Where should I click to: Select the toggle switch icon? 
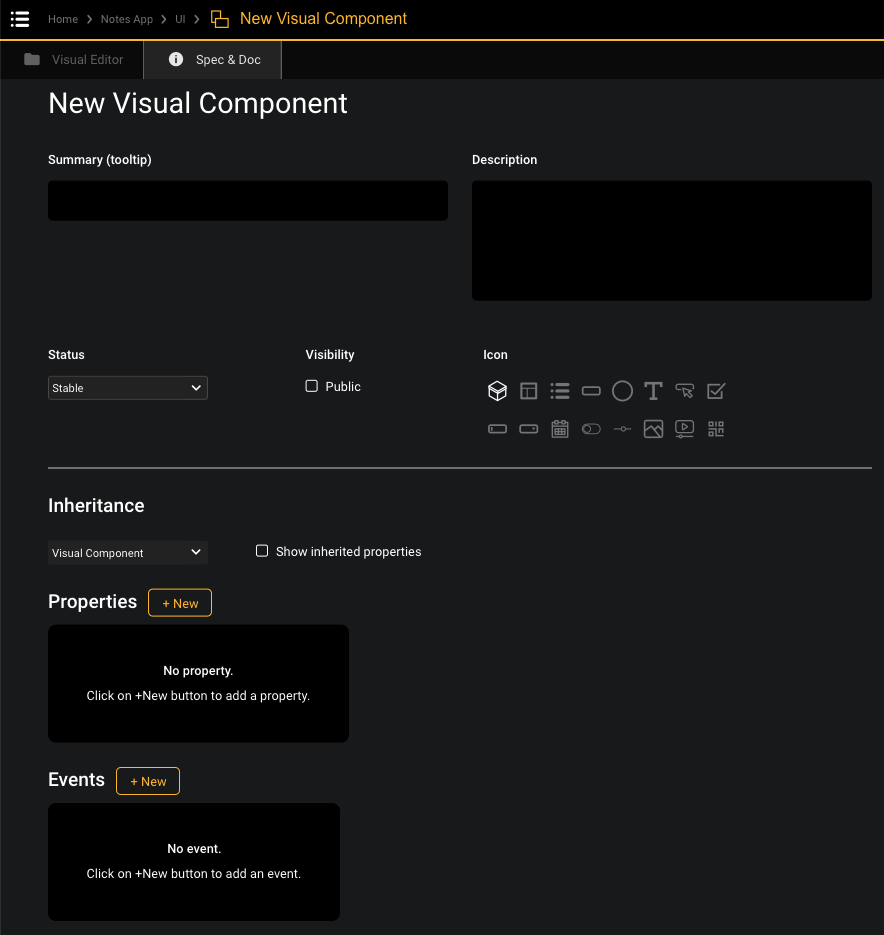[591, 428]
